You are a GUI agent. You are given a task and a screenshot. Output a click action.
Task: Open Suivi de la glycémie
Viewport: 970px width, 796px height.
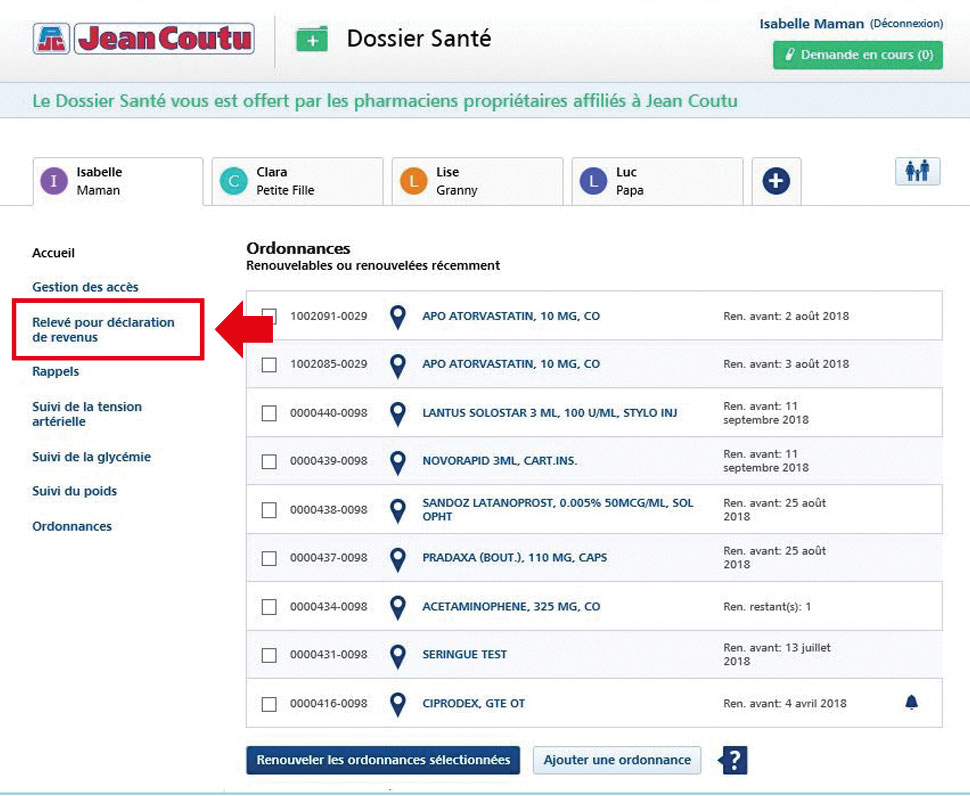[x=92, y=457]
